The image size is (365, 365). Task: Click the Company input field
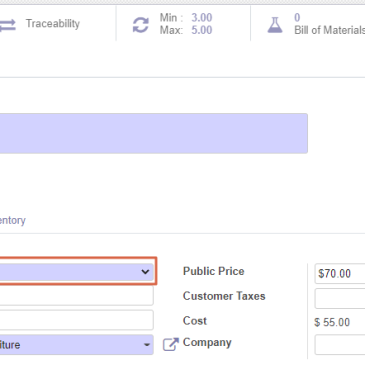click(x=340, y=345)
